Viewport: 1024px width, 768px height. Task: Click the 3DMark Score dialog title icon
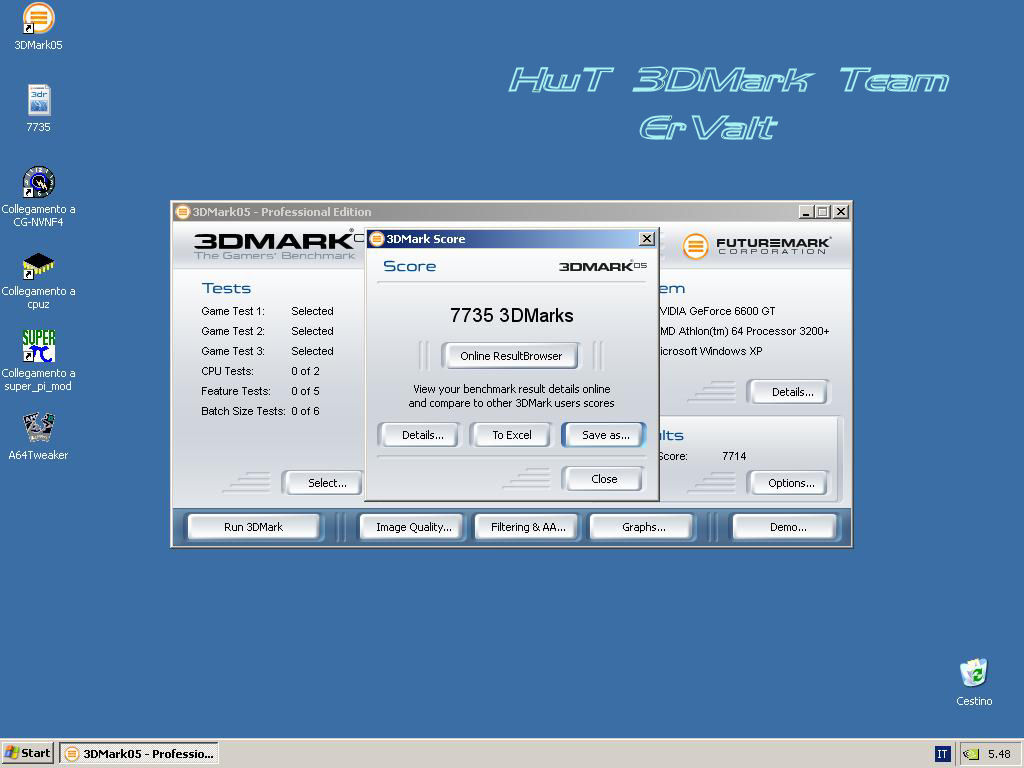pos(377,239)
